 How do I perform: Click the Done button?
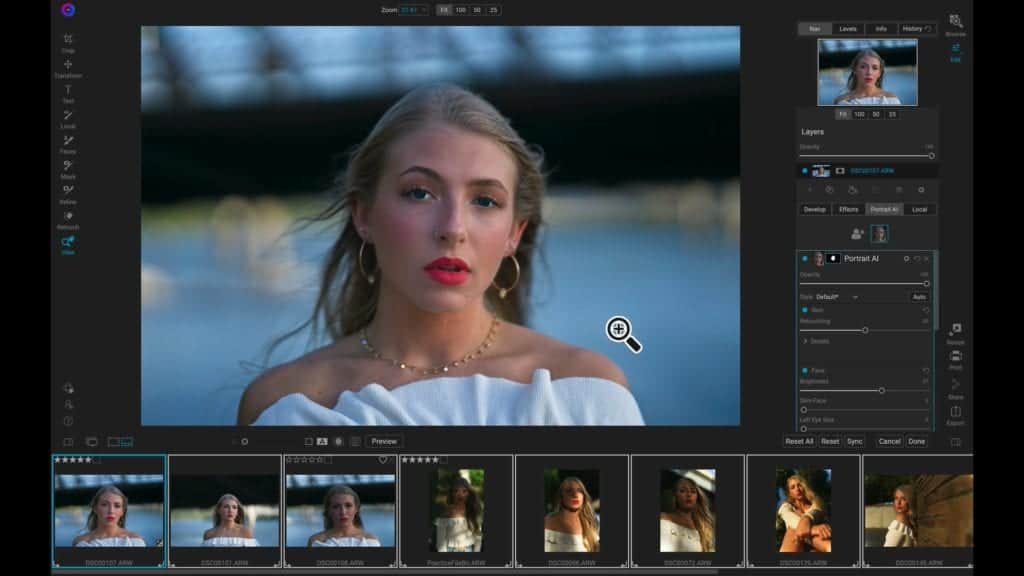(916, 442)
